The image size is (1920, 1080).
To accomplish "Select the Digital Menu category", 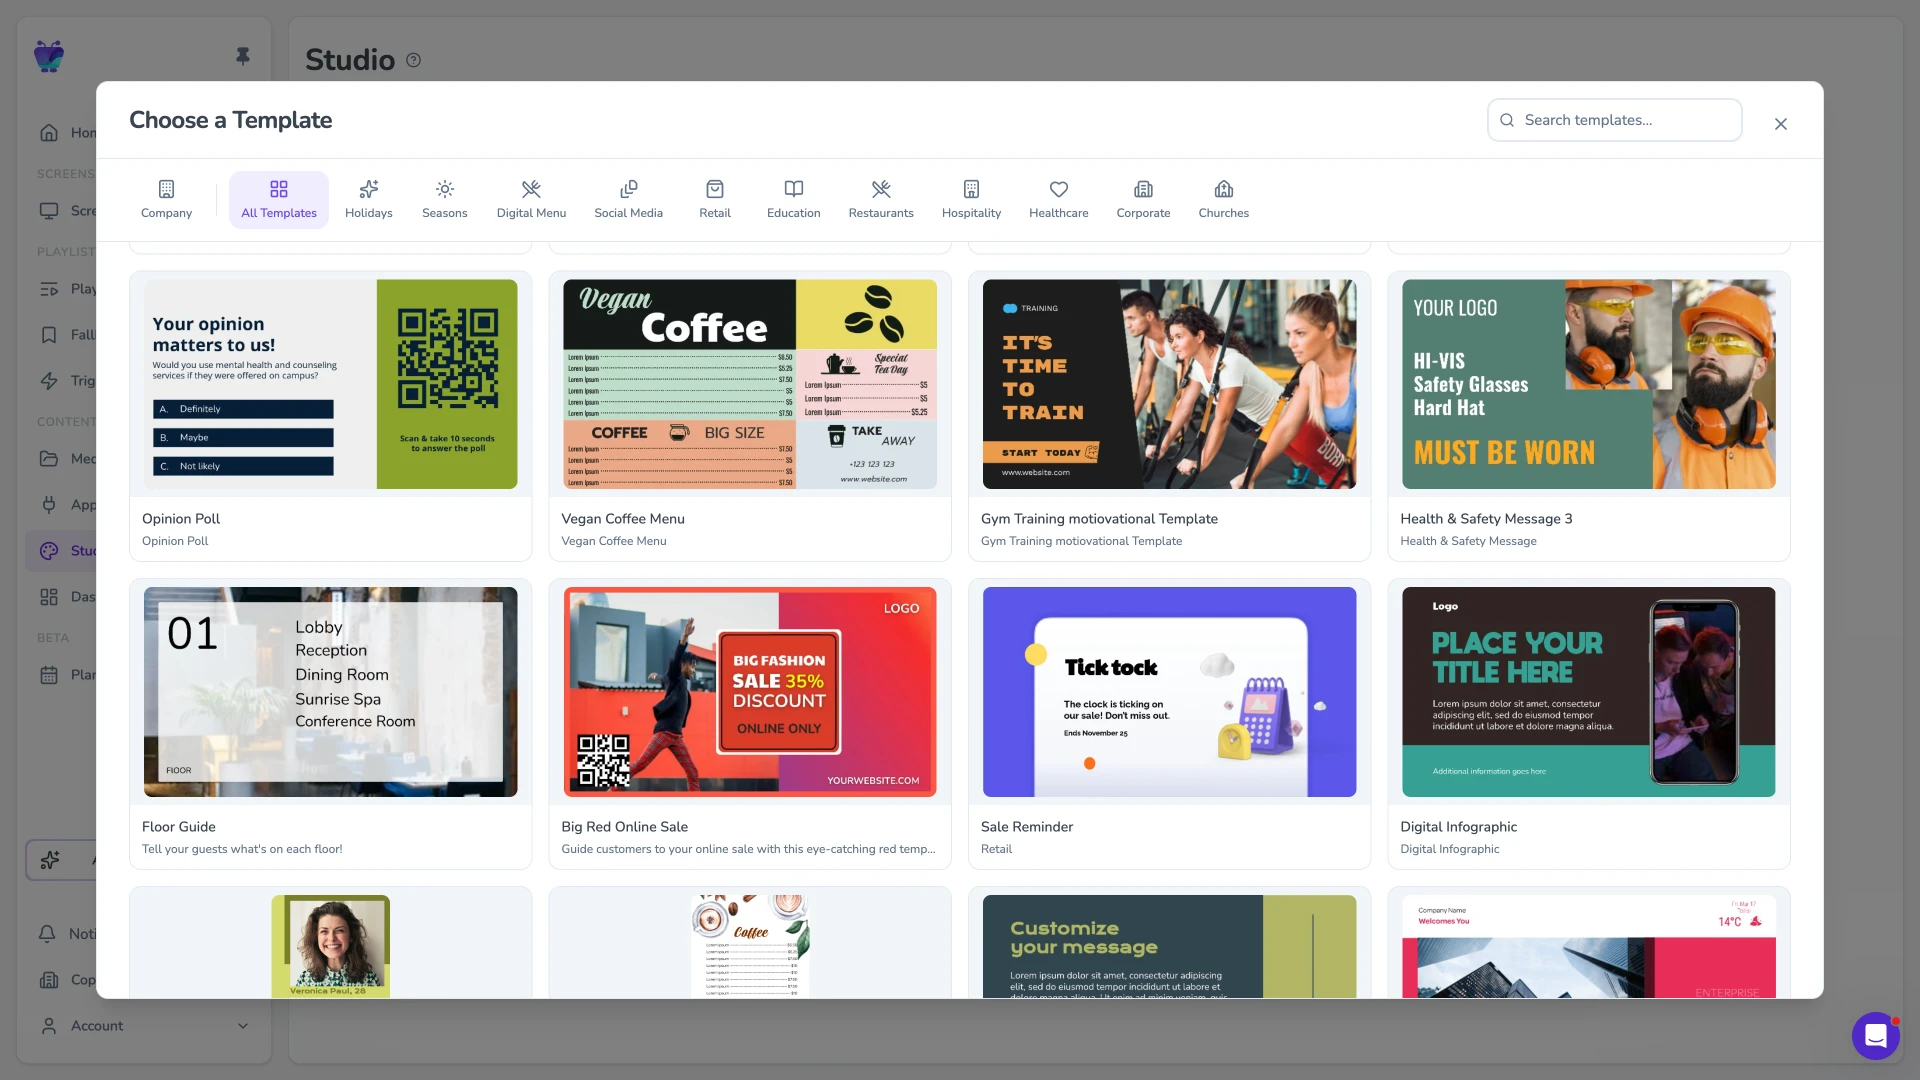I will pos(531,199).
